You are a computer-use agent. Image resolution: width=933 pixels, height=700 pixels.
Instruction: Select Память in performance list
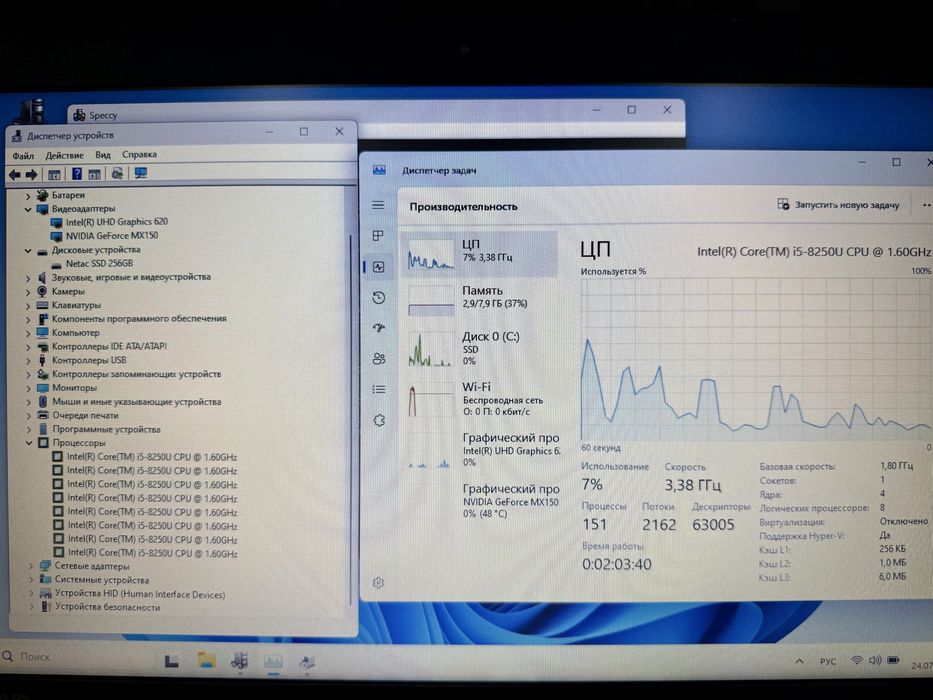(x=480, y=299)
